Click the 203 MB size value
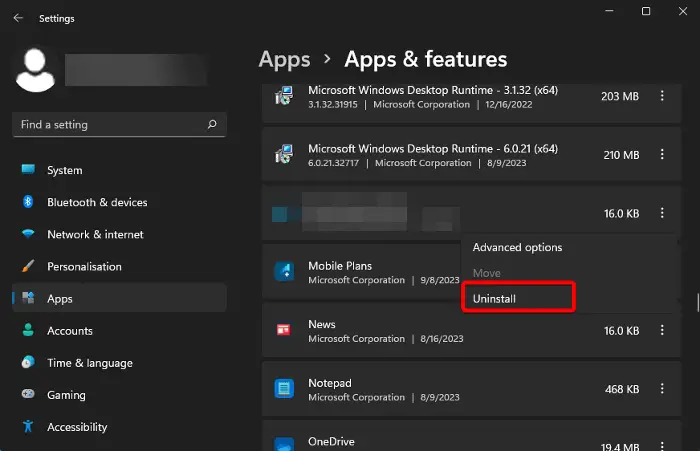 pos(620,96)
